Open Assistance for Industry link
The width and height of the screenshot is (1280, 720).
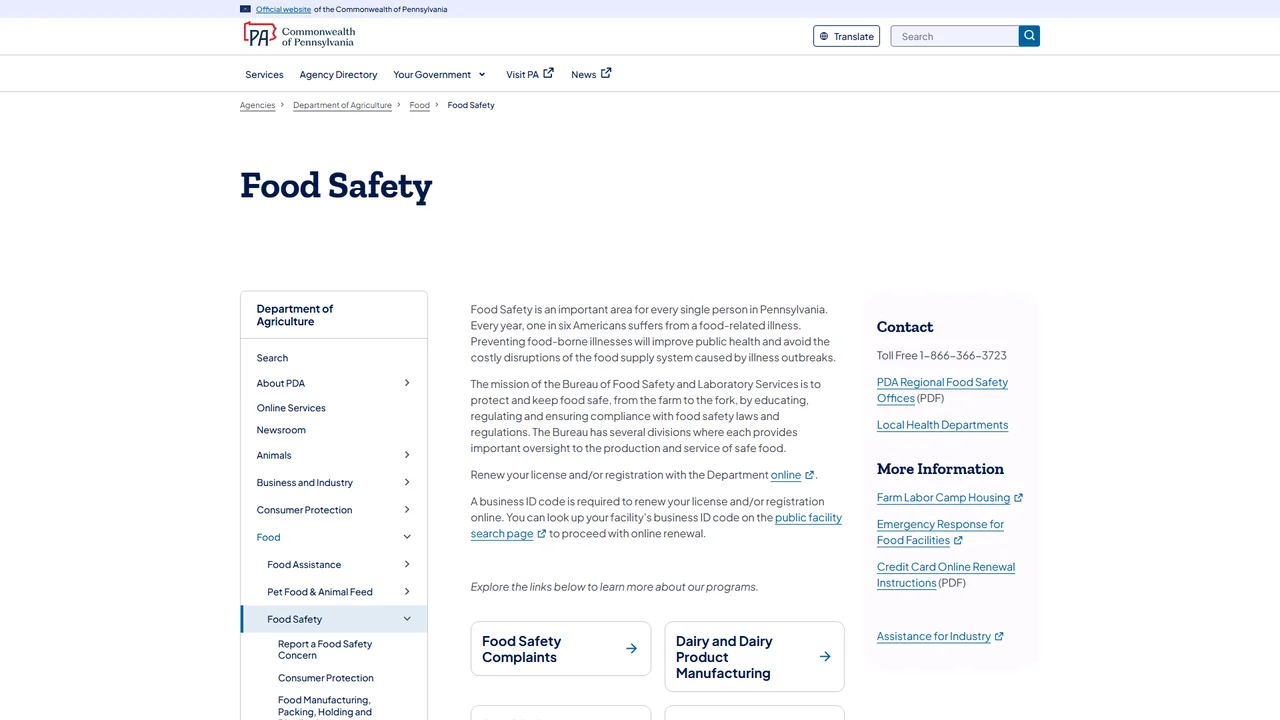940,636
